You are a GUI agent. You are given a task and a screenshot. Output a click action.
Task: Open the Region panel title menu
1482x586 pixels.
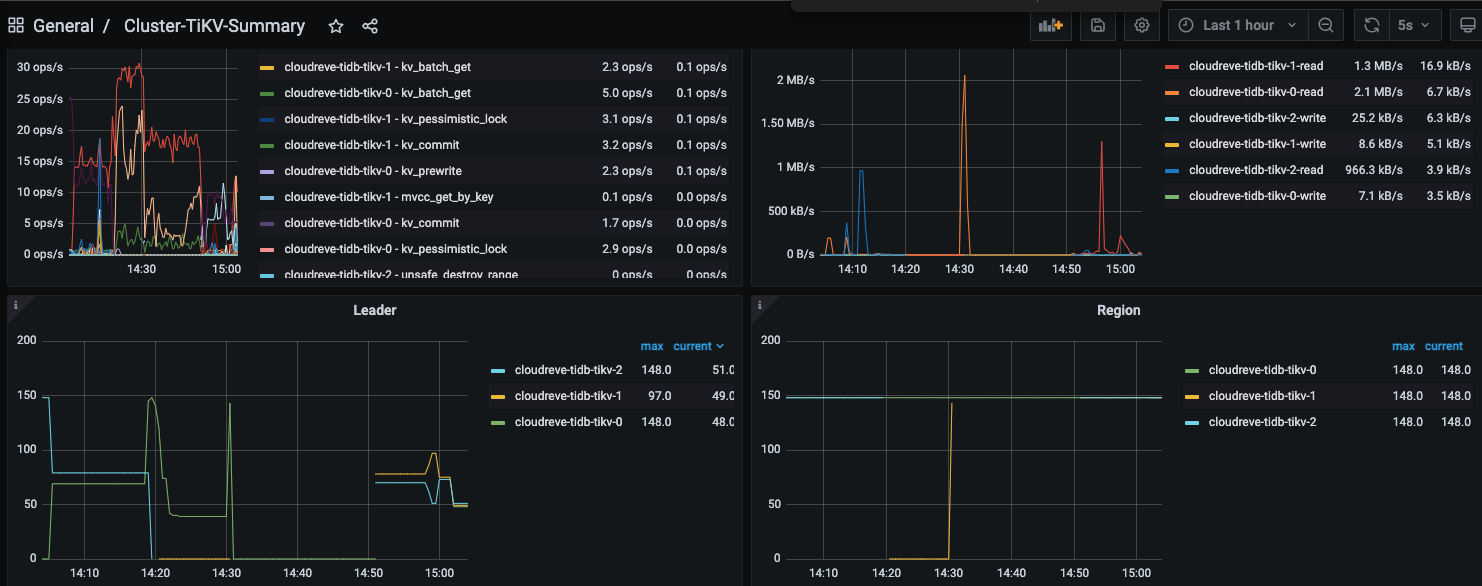coord(1118,310)
